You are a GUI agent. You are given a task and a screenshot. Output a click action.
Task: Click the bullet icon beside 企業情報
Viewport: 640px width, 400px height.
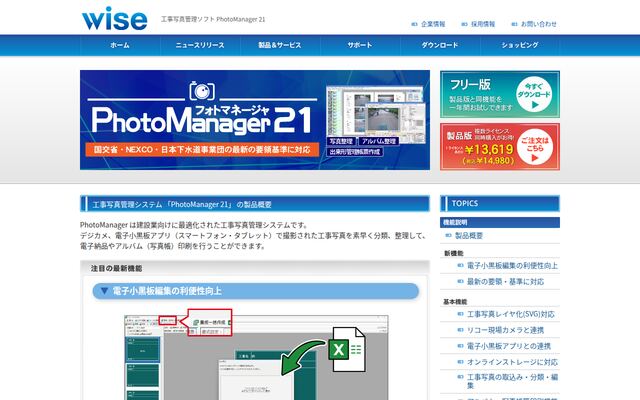(x=414, y=24)
